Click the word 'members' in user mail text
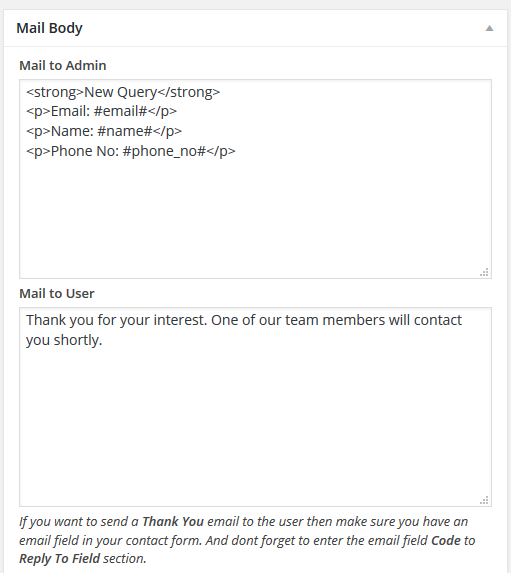Image resolution: width=511 pixels, height=573 pixels. [x=353, y=320]
